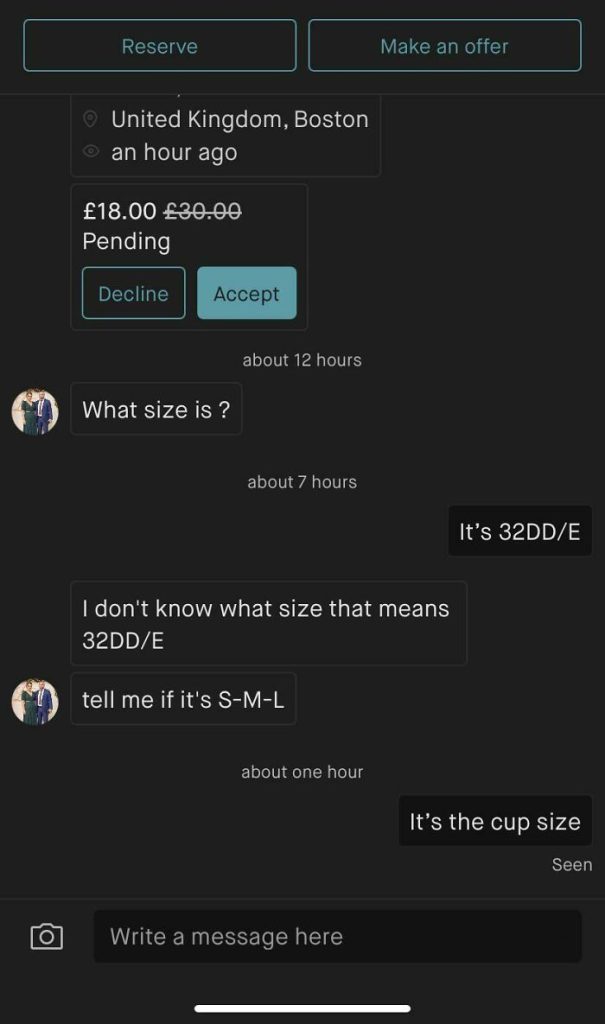Accept the £18.00 pending offer

tap(246, 293)
